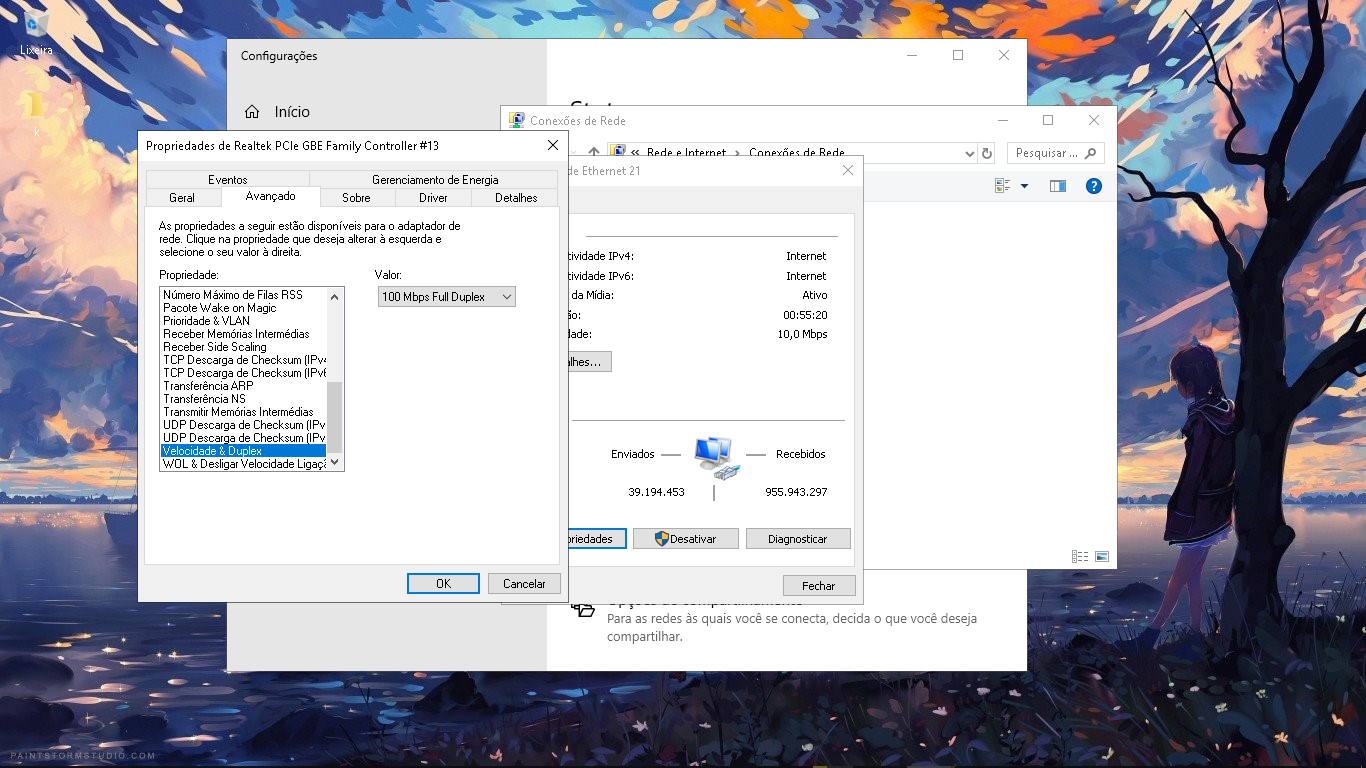Open the view options dropdown arrow

tap(1024, 186)
